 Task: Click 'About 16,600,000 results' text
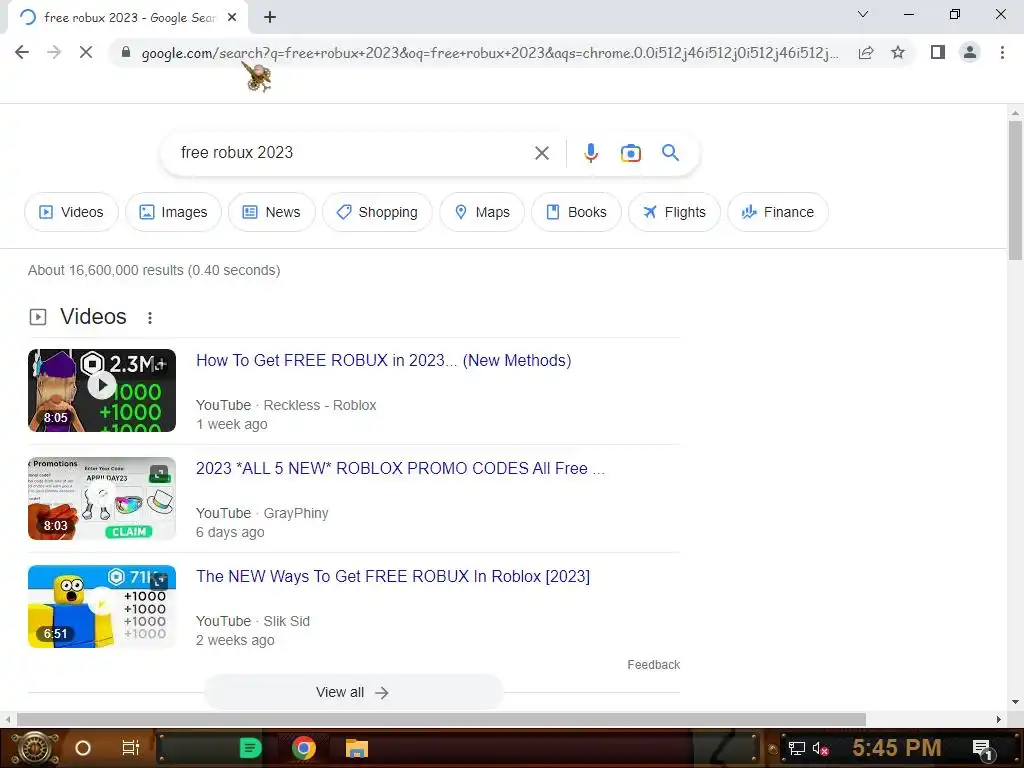point(154,270)
